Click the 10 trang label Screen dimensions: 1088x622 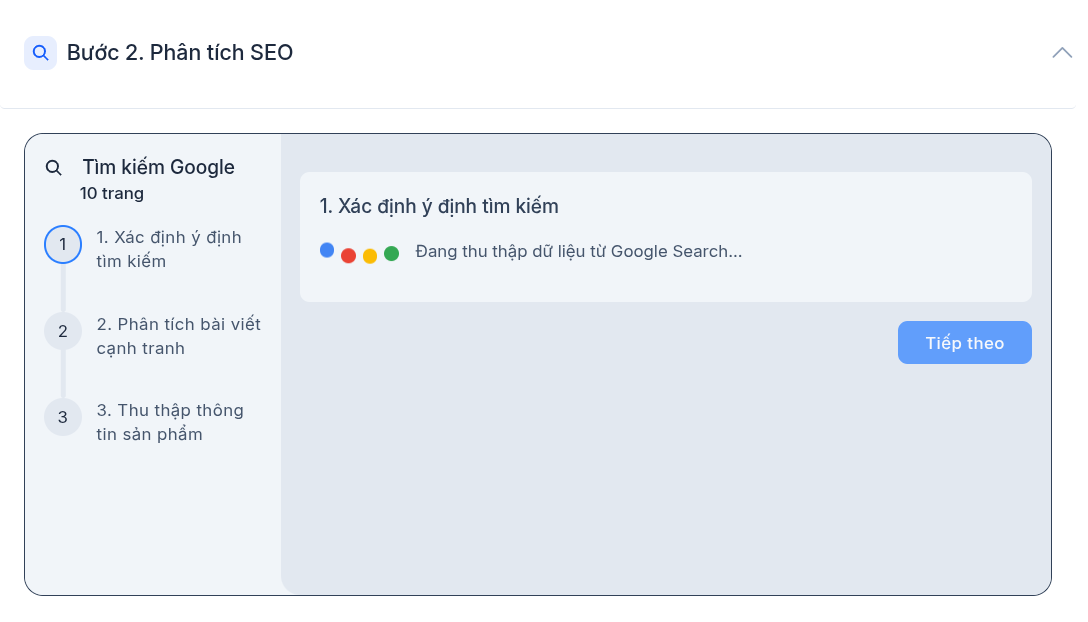(x=112, y=193)
